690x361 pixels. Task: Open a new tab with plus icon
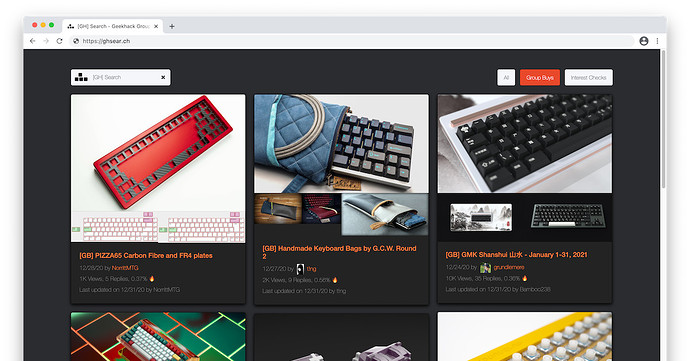(172, 26)
